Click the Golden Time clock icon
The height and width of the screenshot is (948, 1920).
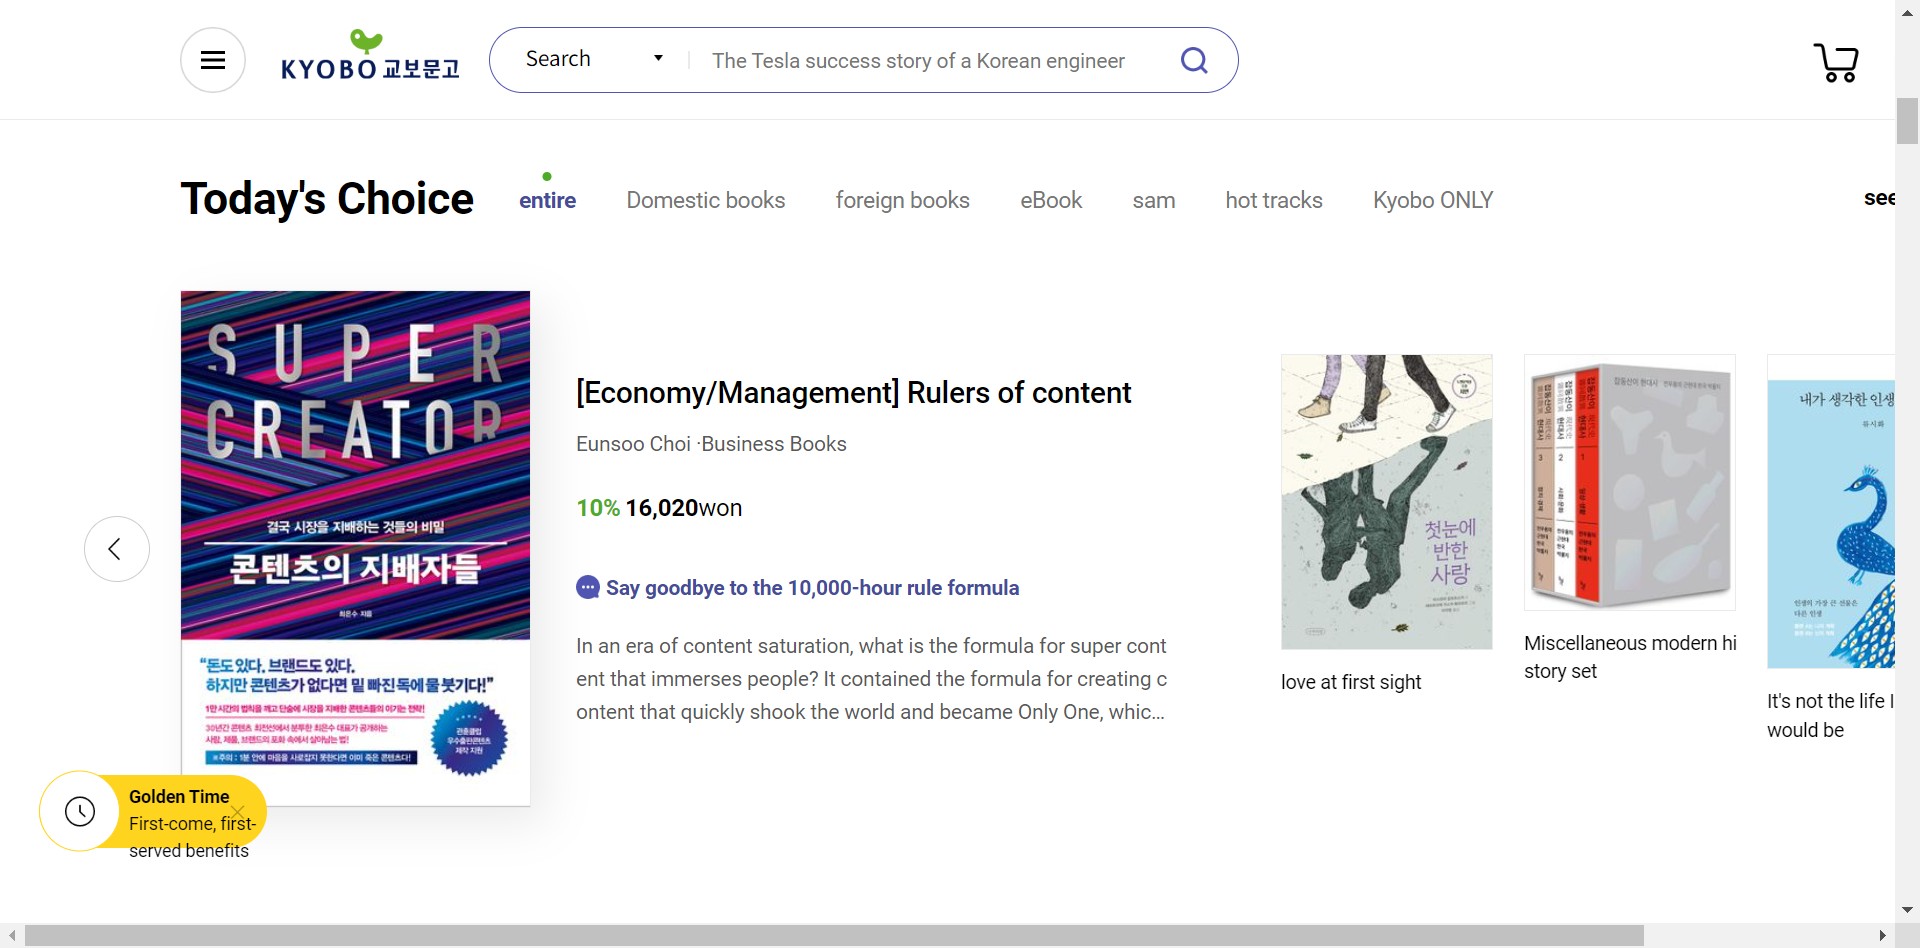pyautogui.click(x=80, y=811)
